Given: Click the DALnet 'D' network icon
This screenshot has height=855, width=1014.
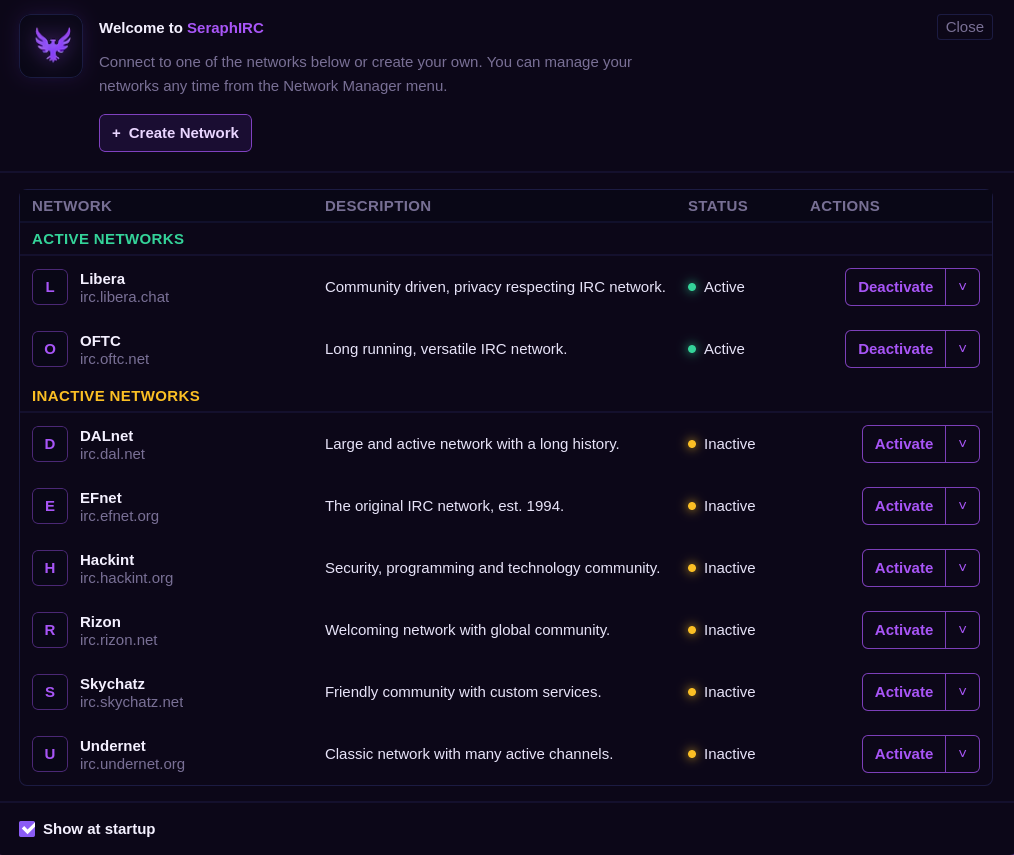Looking at the screenshot, I should 50,444.
